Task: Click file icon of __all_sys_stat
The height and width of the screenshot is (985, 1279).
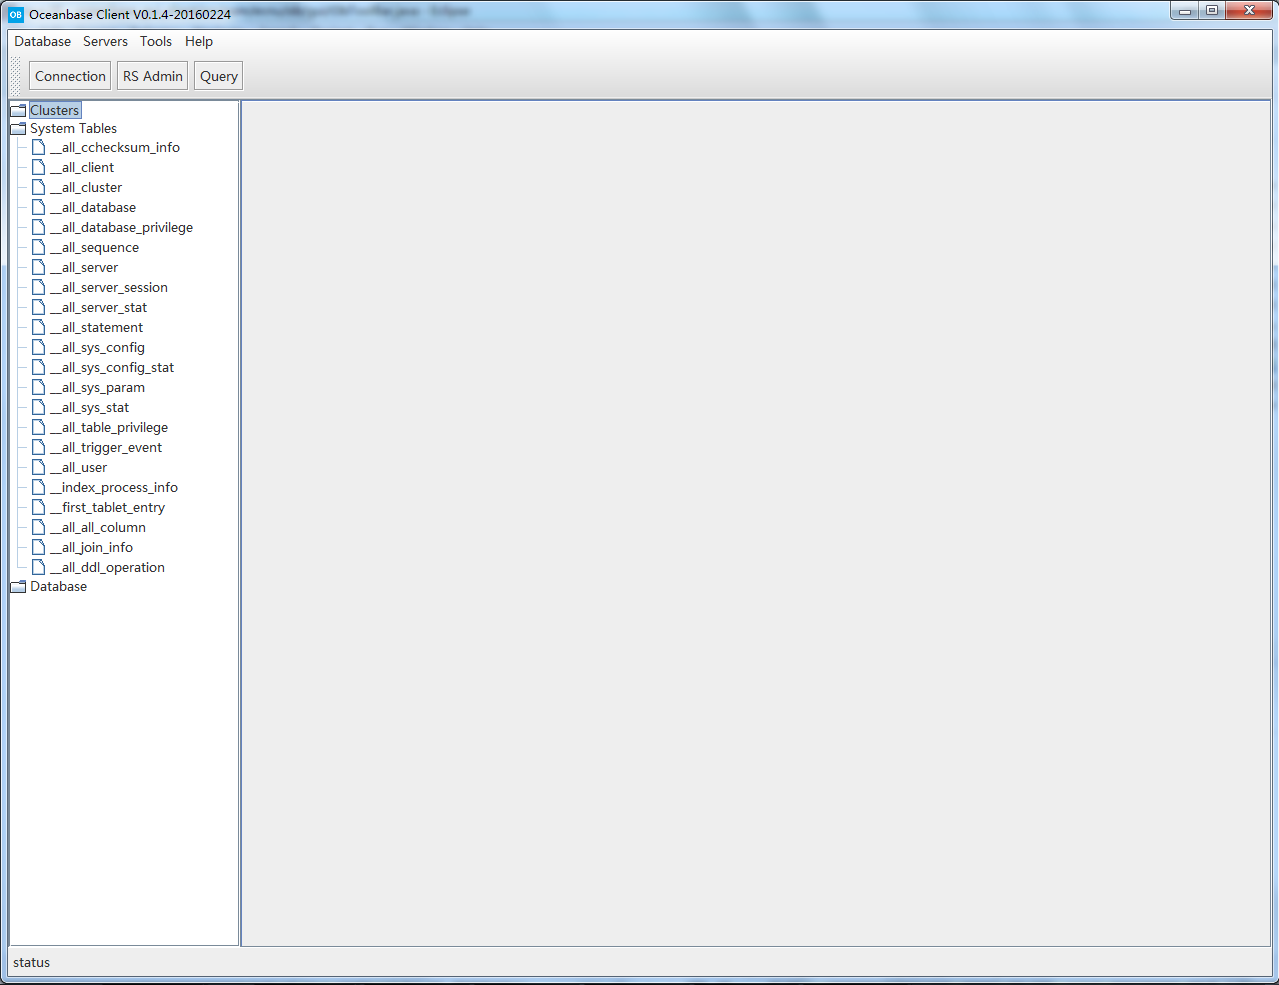Action: point(38,407)
